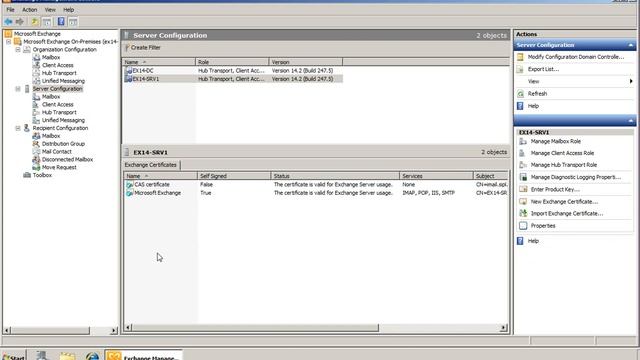Viewport: 640px width, 360px height.
Task: Expand the View submenu arrow
Action: pos(631,81)
